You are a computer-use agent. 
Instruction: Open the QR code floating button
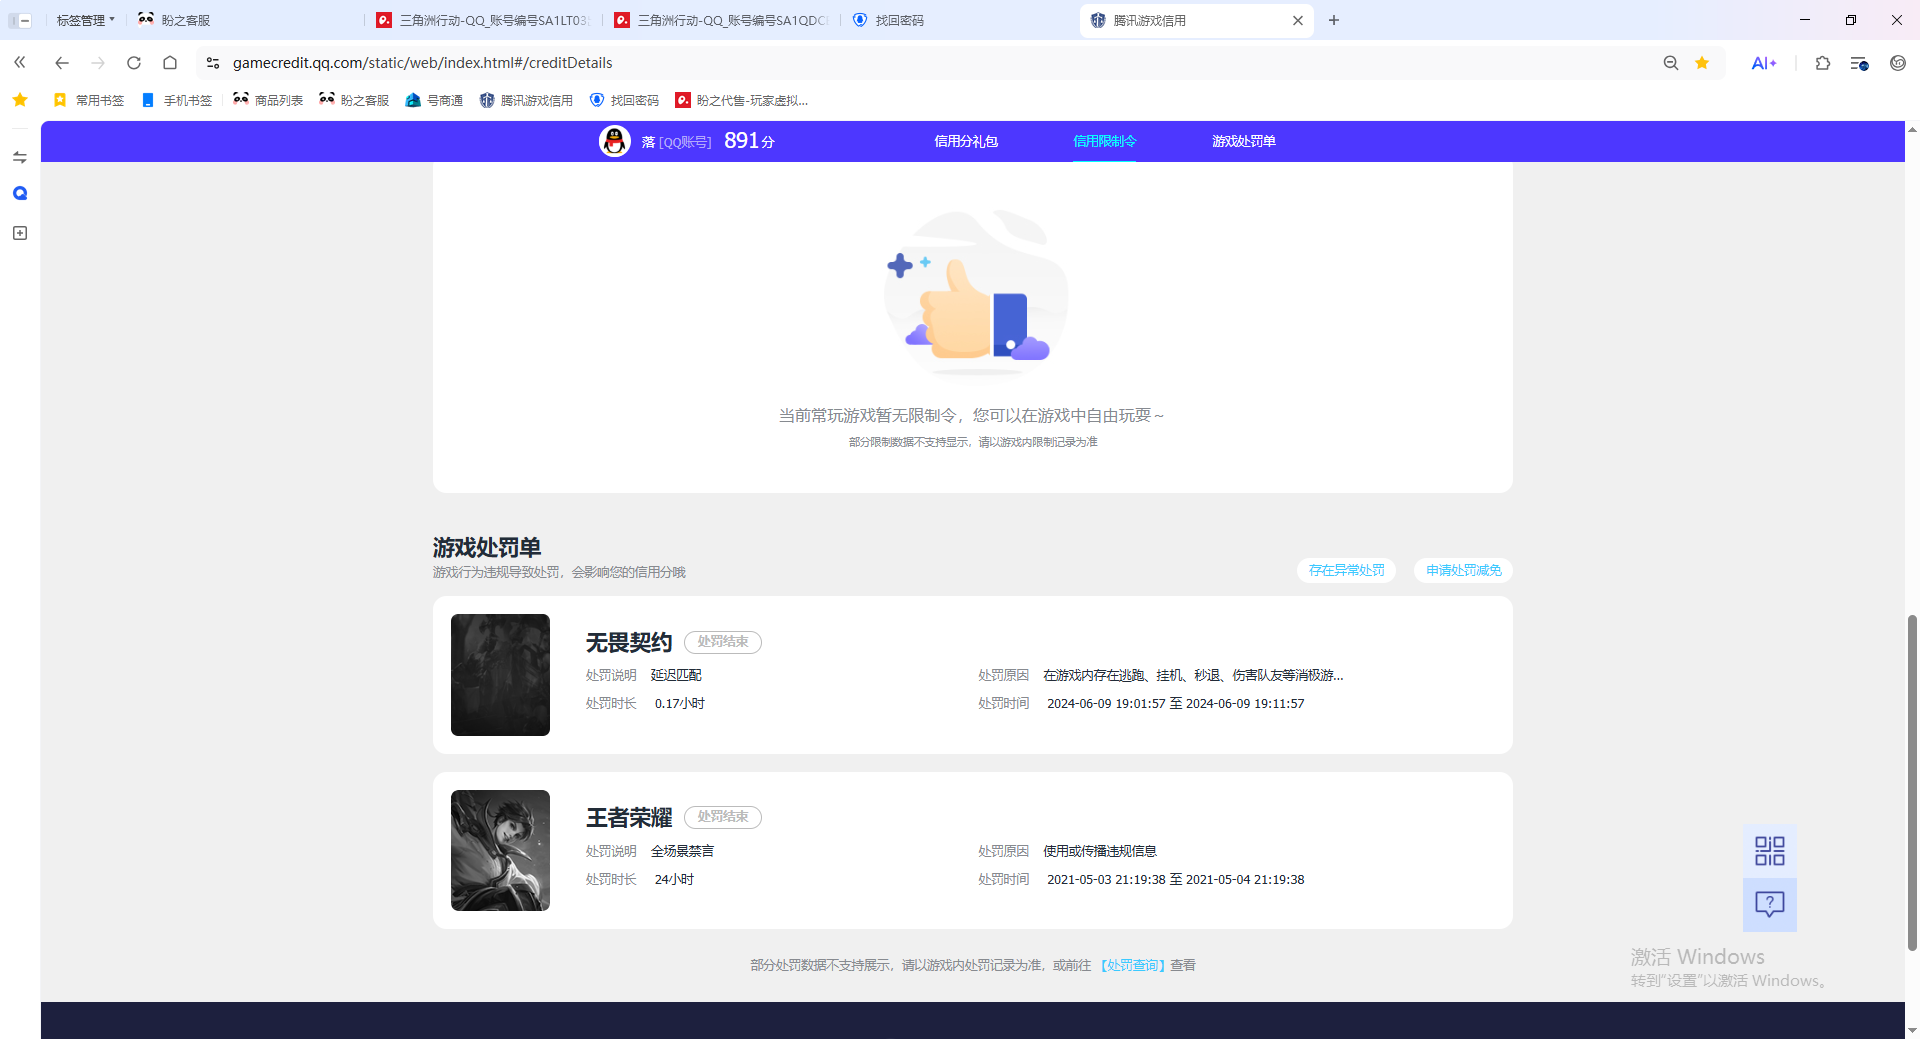[1769, 851]
